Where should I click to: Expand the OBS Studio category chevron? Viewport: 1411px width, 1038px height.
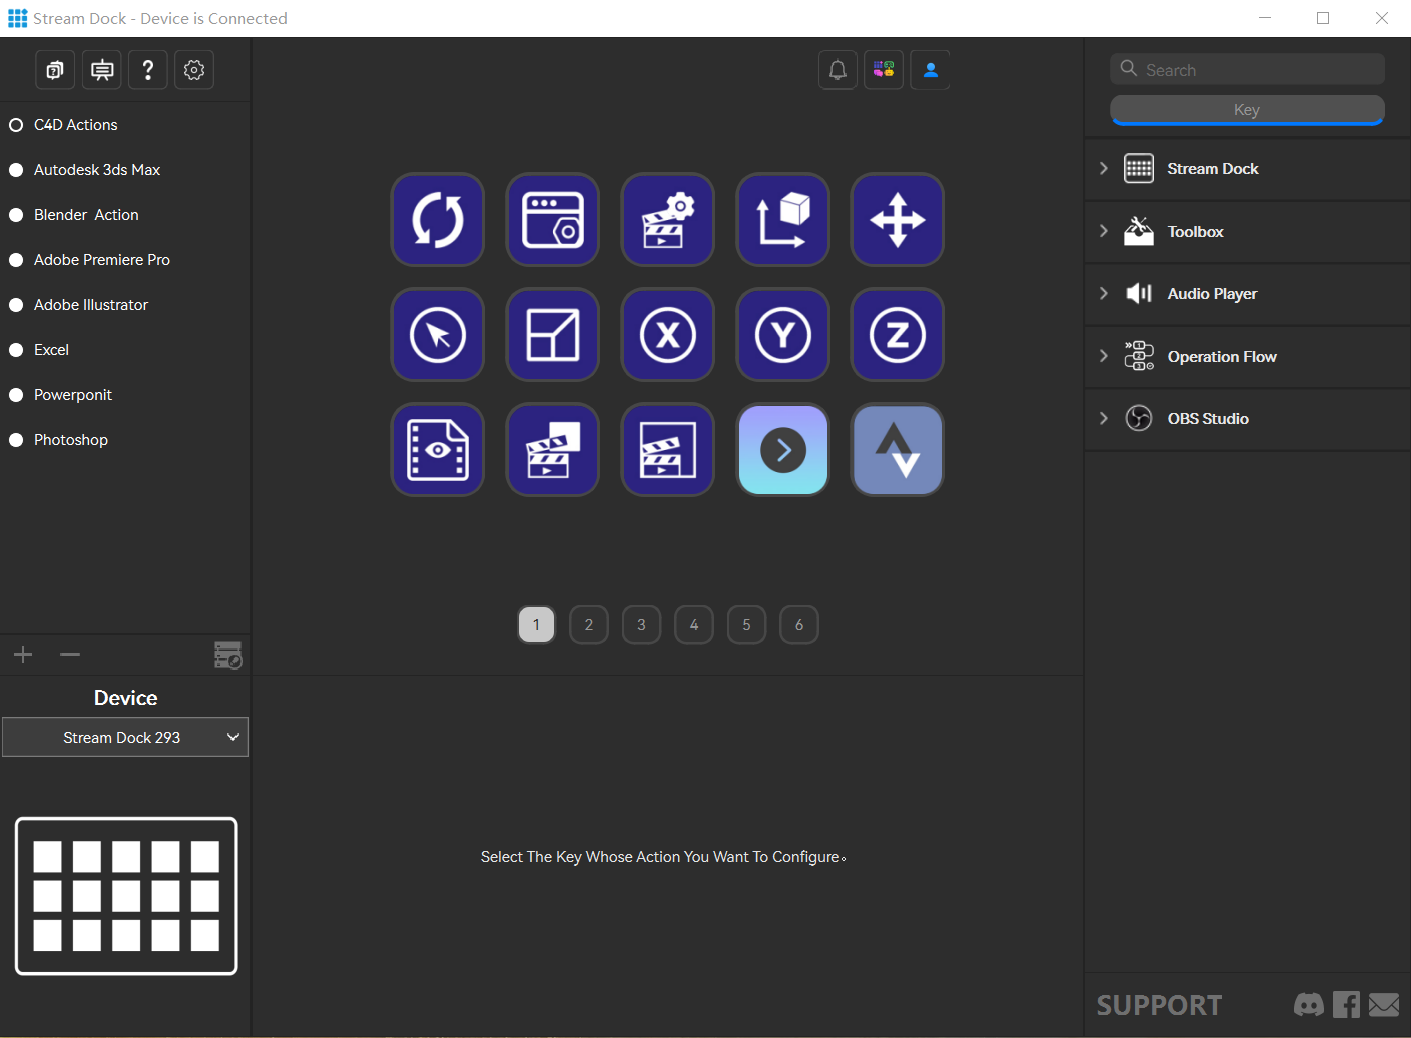coord(1104,418)
